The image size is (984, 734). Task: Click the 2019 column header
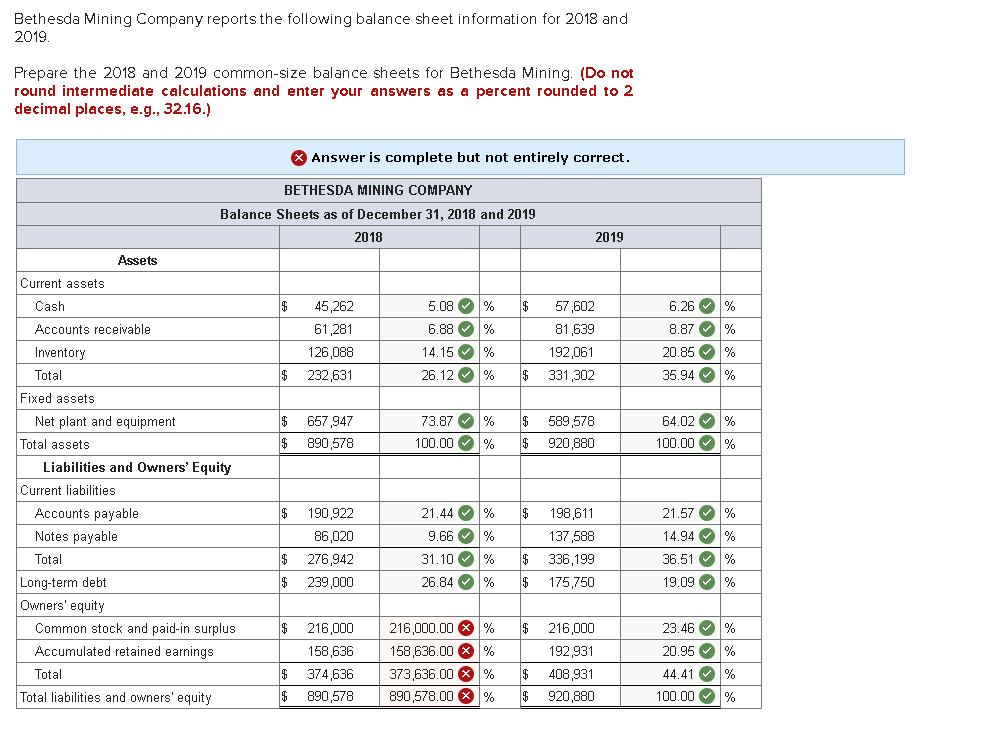[x=609, y=237]
